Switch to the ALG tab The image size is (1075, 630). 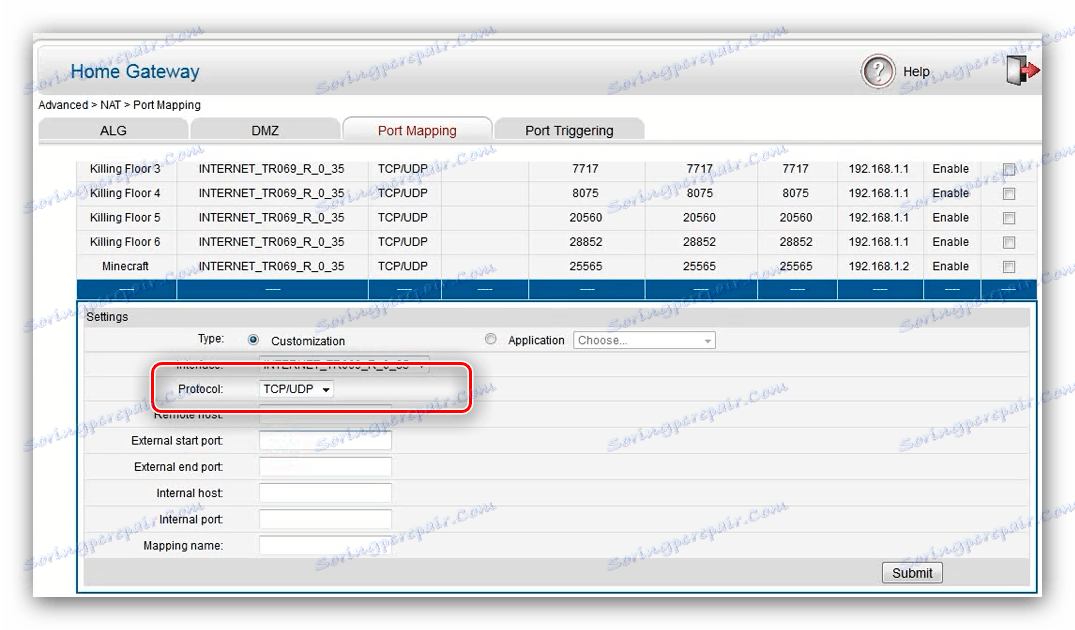tap(113, 130)
